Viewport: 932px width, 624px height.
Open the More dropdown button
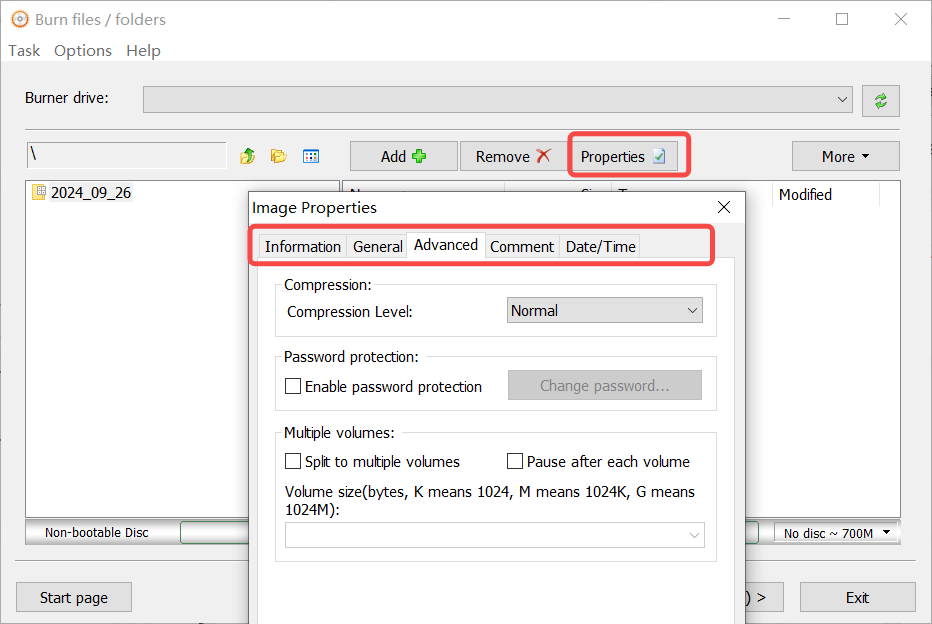(845, 156)
